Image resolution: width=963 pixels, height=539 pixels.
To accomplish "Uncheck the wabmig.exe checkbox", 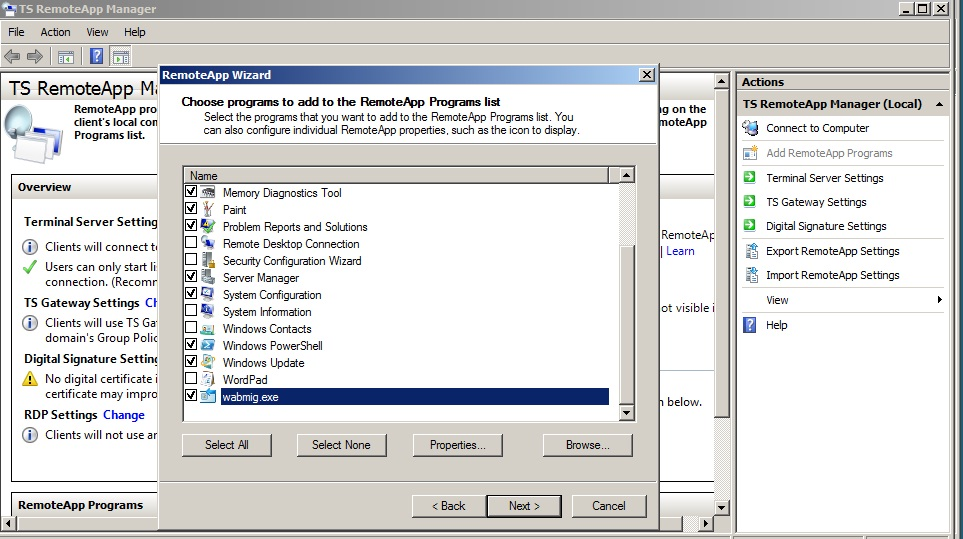I will click(x=191, y=395).
